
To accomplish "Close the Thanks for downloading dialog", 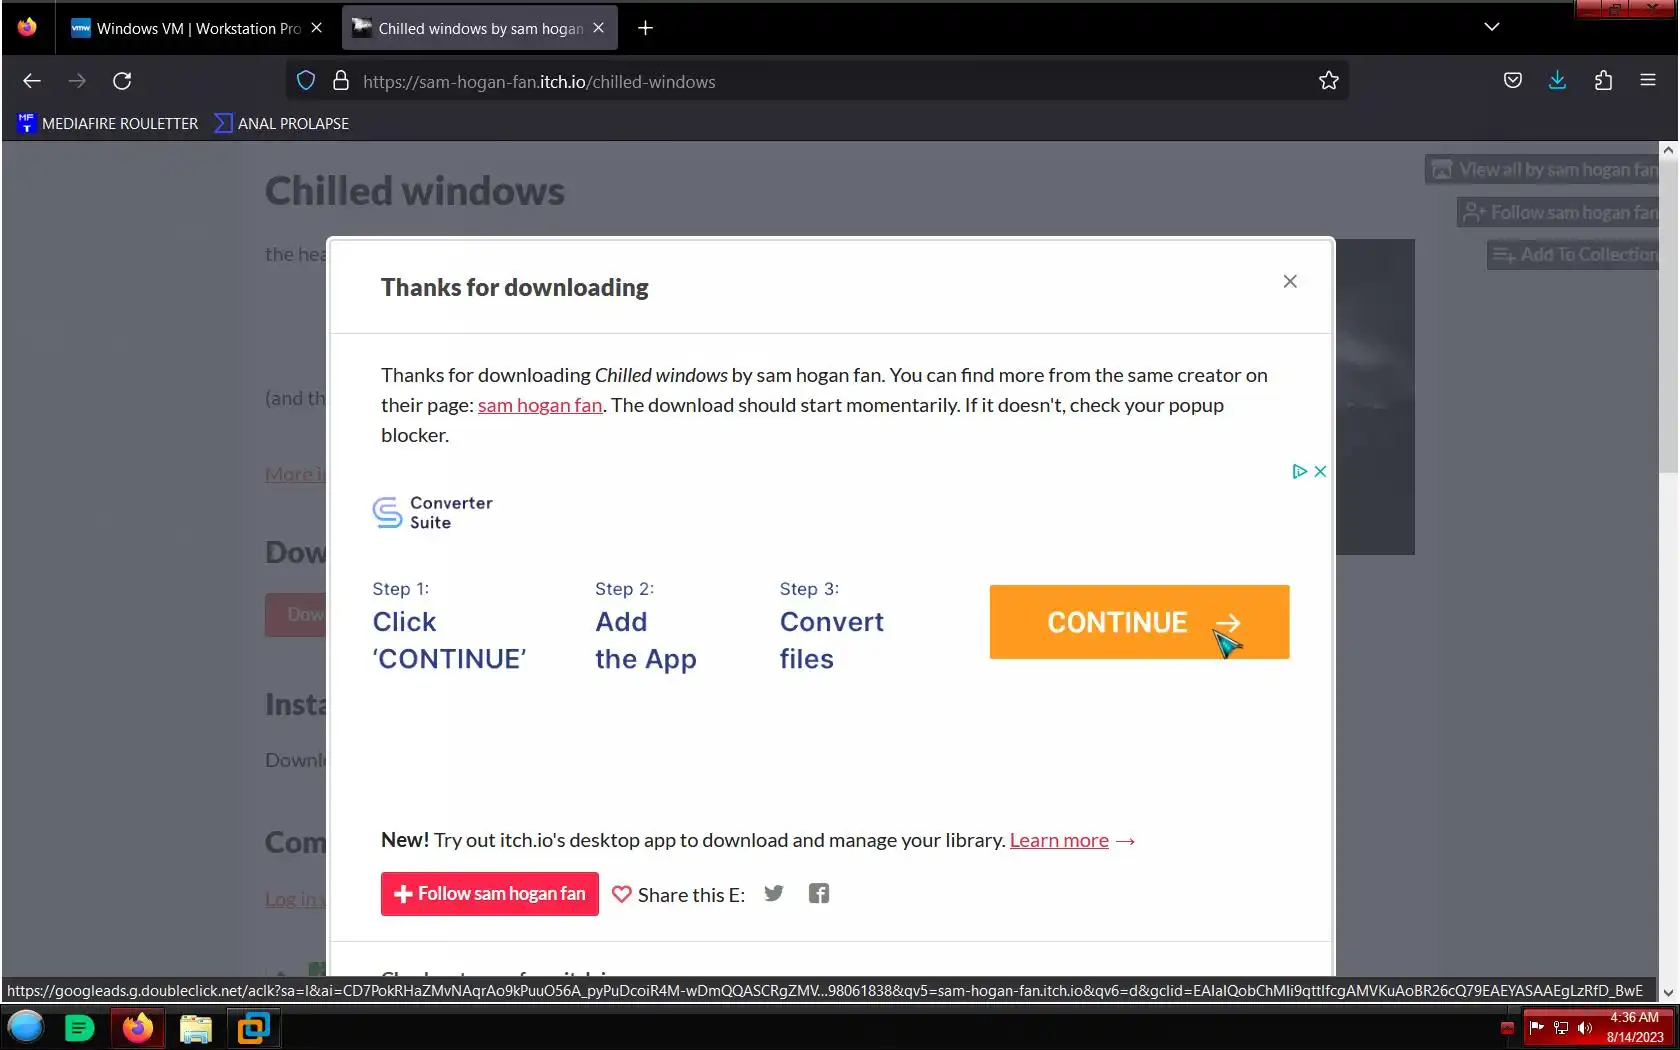I will pyautogui.click(x=1290, y=282).
